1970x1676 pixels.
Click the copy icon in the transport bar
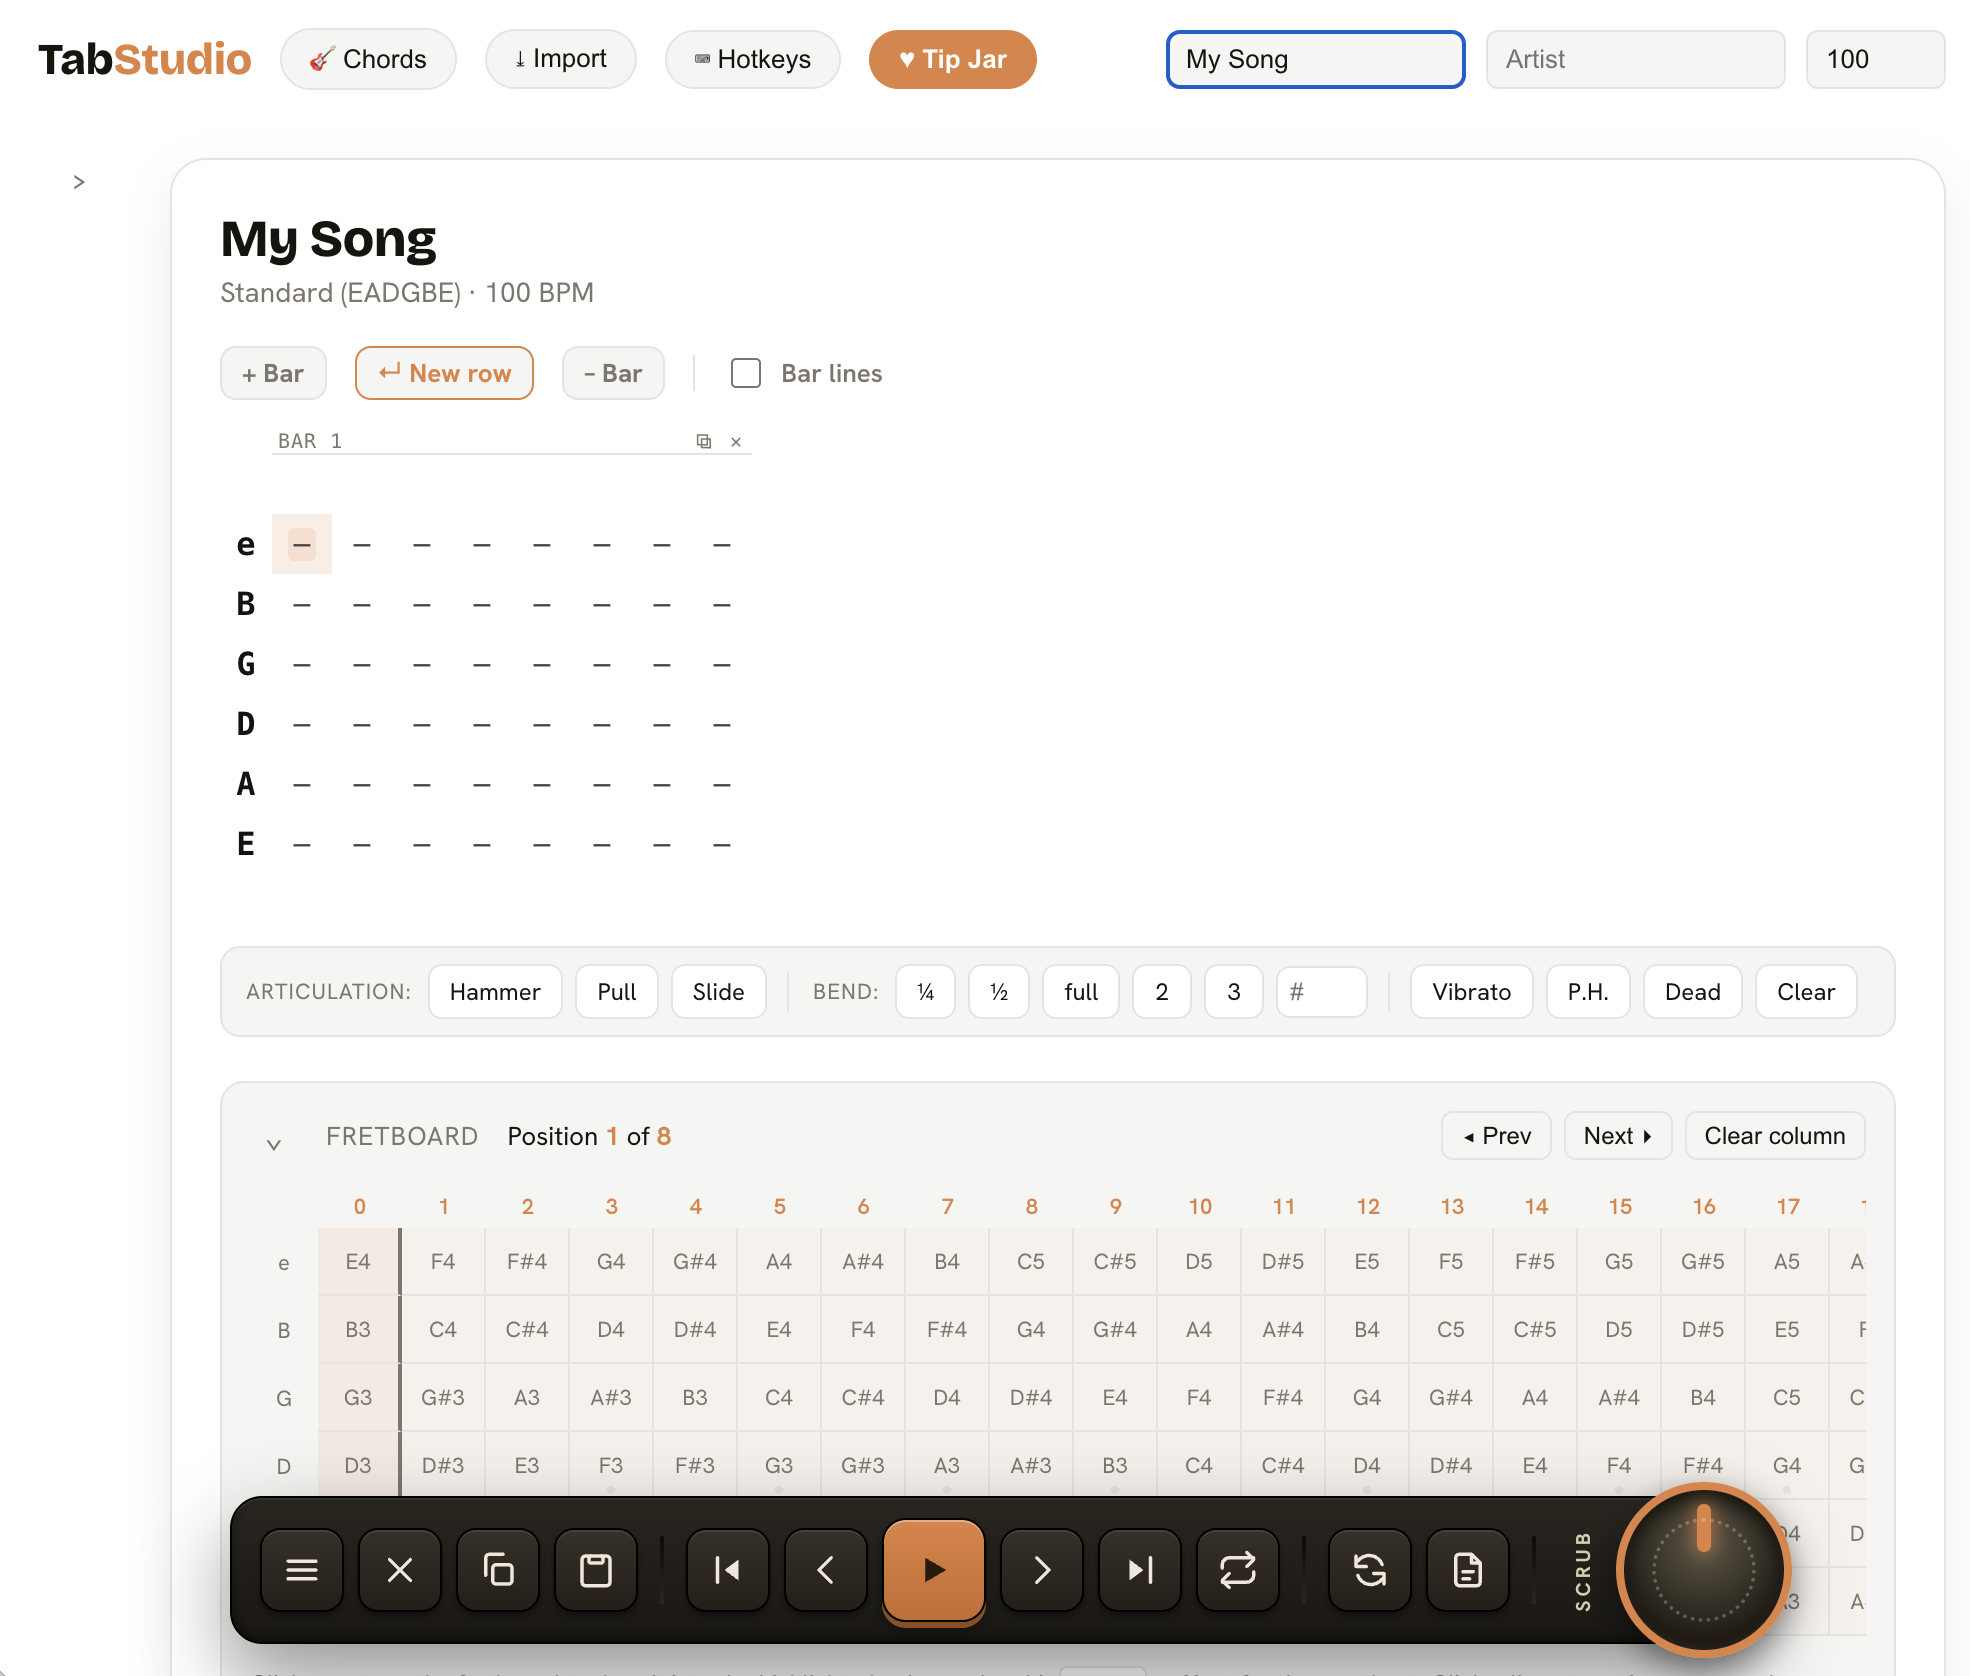[x=498, y=1570]
